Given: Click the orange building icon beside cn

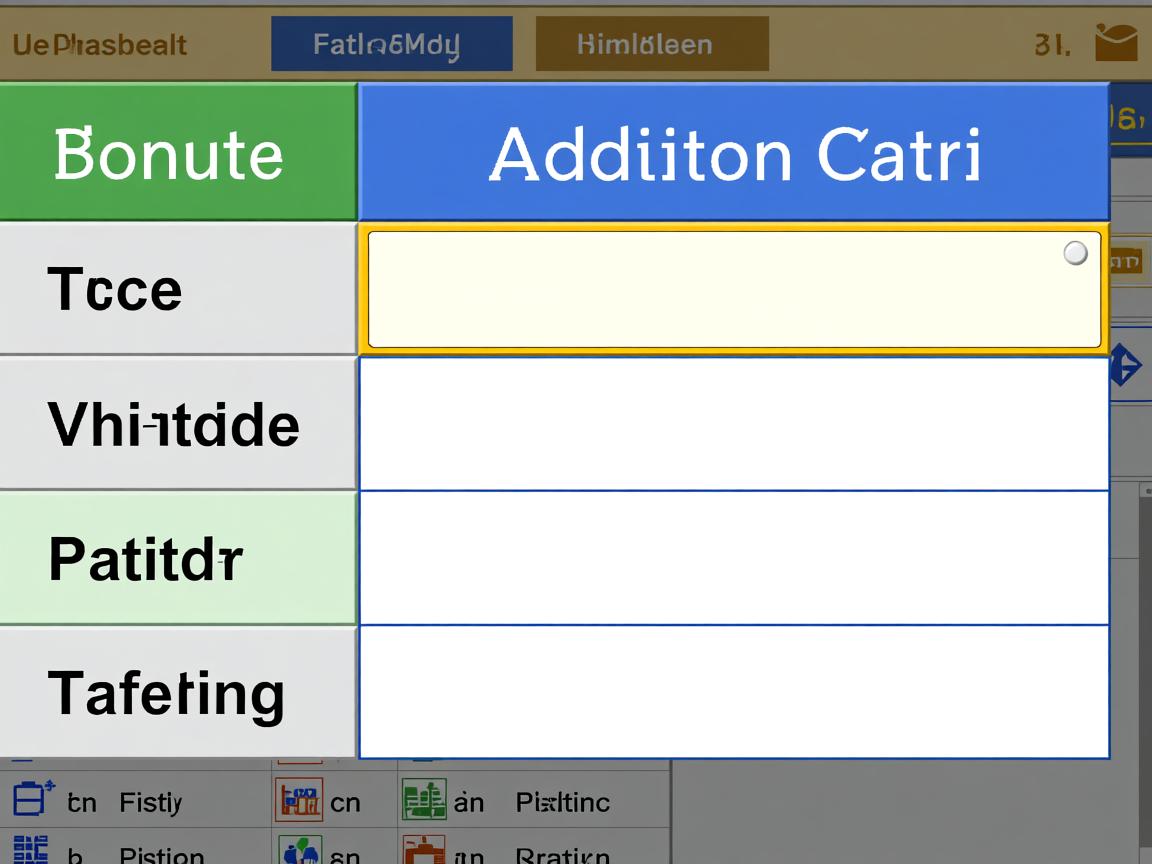Looking at the screenshot, I should coord(298,800).
